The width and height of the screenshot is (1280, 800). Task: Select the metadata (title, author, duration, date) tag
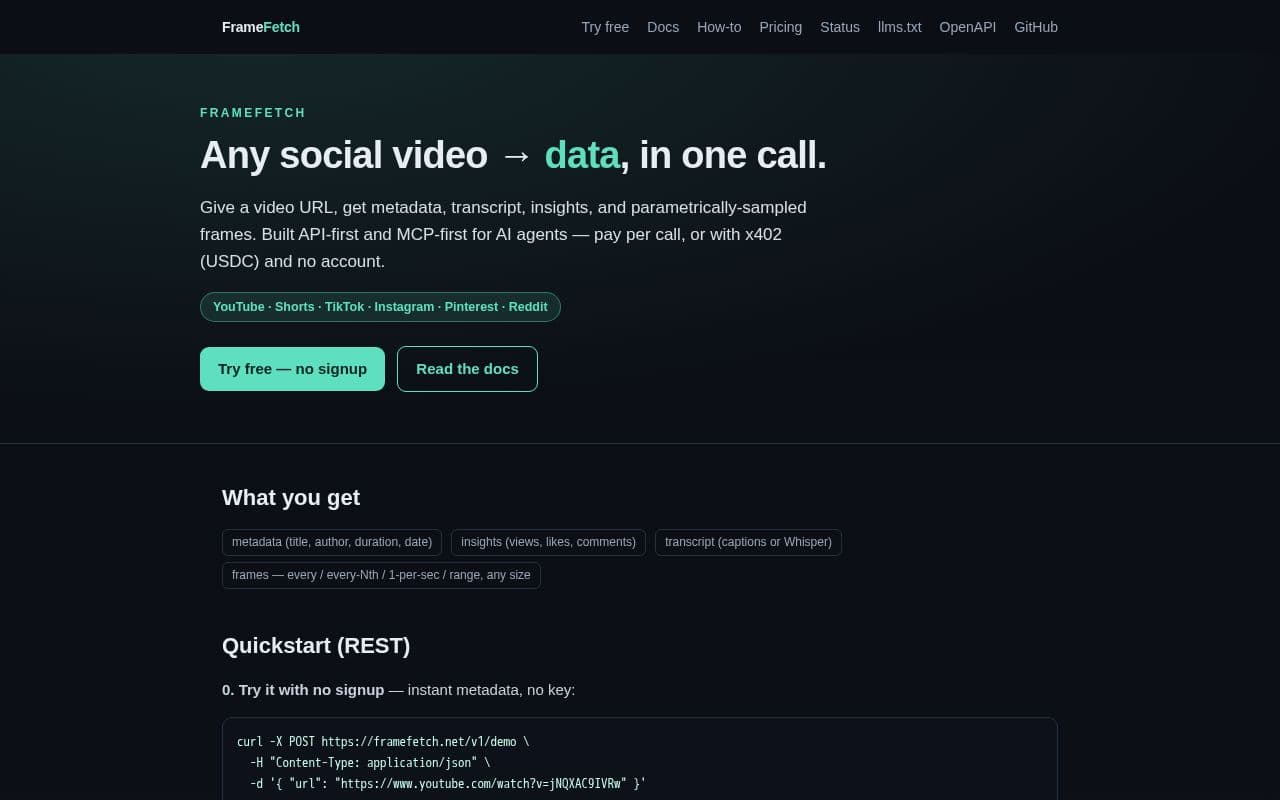[332, 542]
